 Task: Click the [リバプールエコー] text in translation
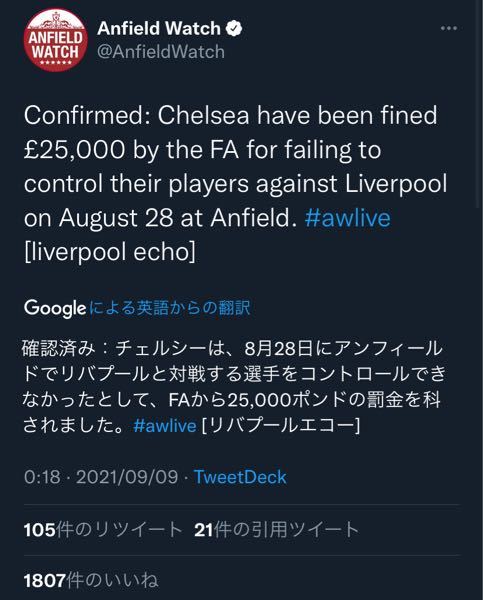(281, 426)
